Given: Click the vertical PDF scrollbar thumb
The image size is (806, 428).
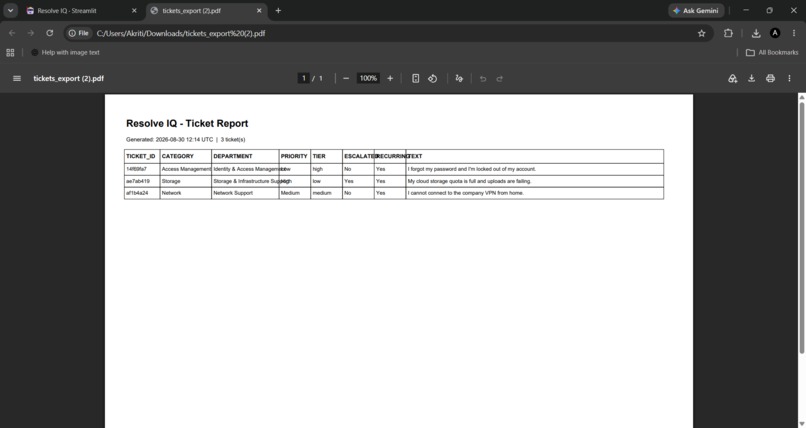Looking at the screenshot, I should [x=801, y=228].
